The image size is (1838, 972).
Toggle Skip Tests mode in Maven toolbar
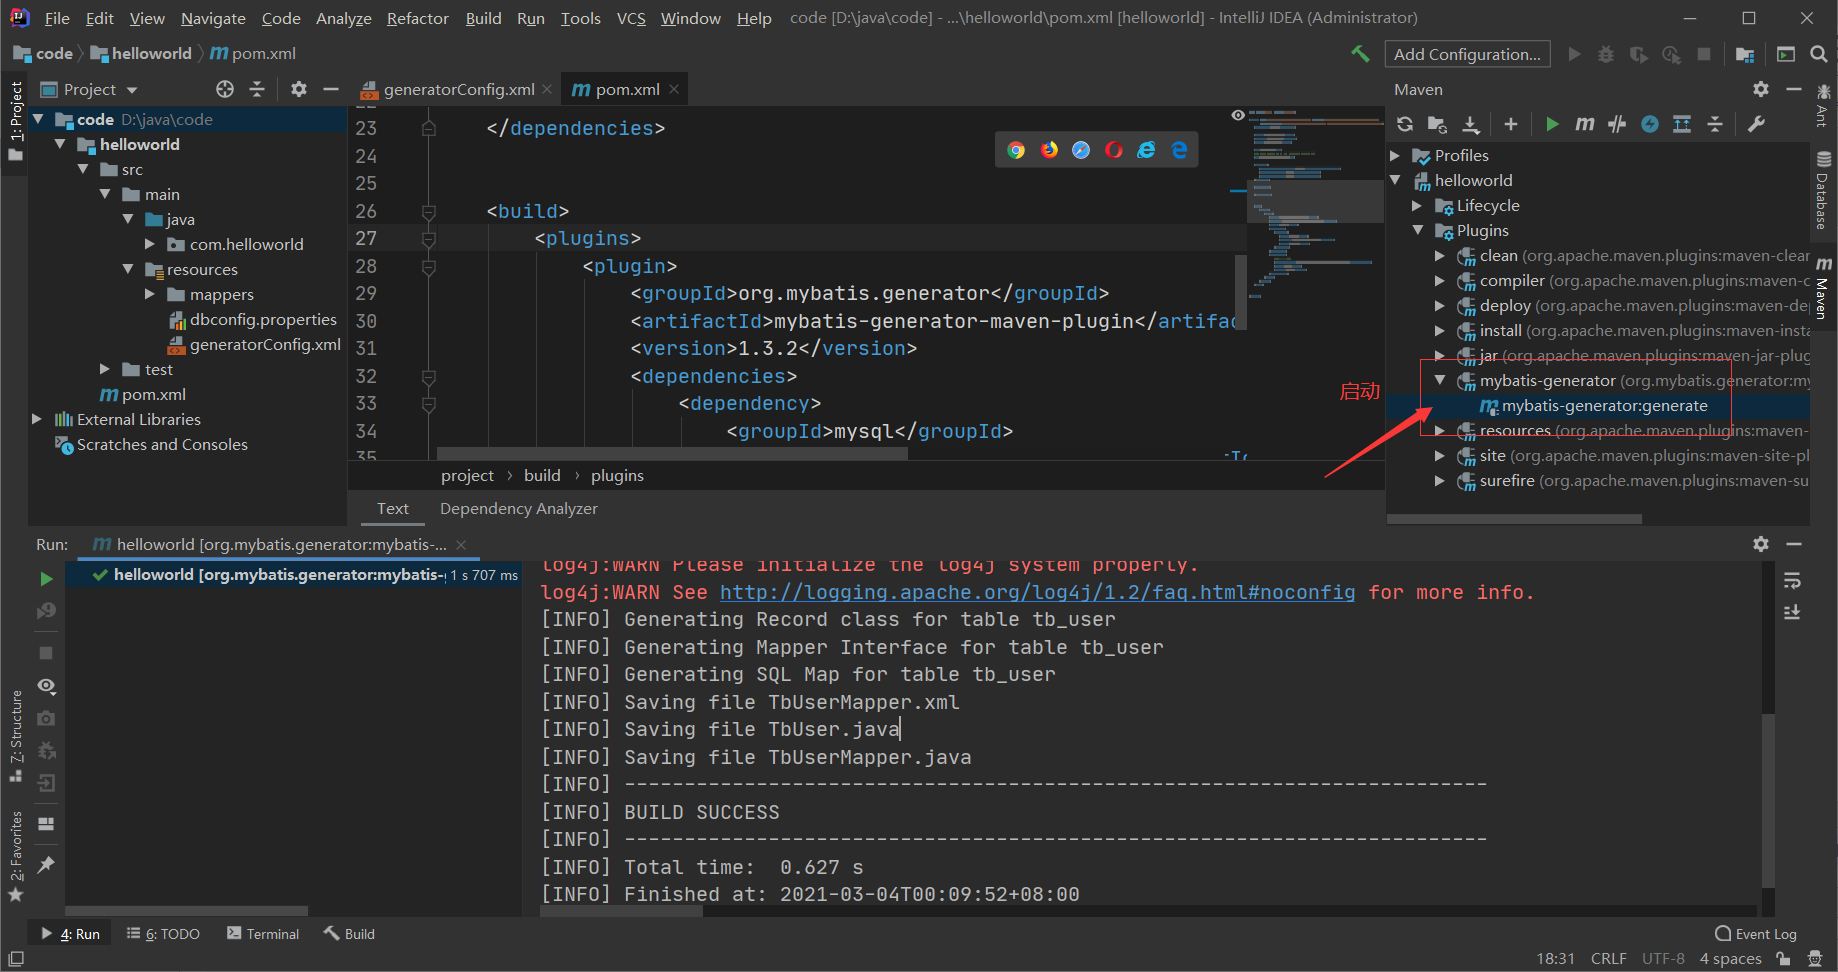tap(1650, 124)
